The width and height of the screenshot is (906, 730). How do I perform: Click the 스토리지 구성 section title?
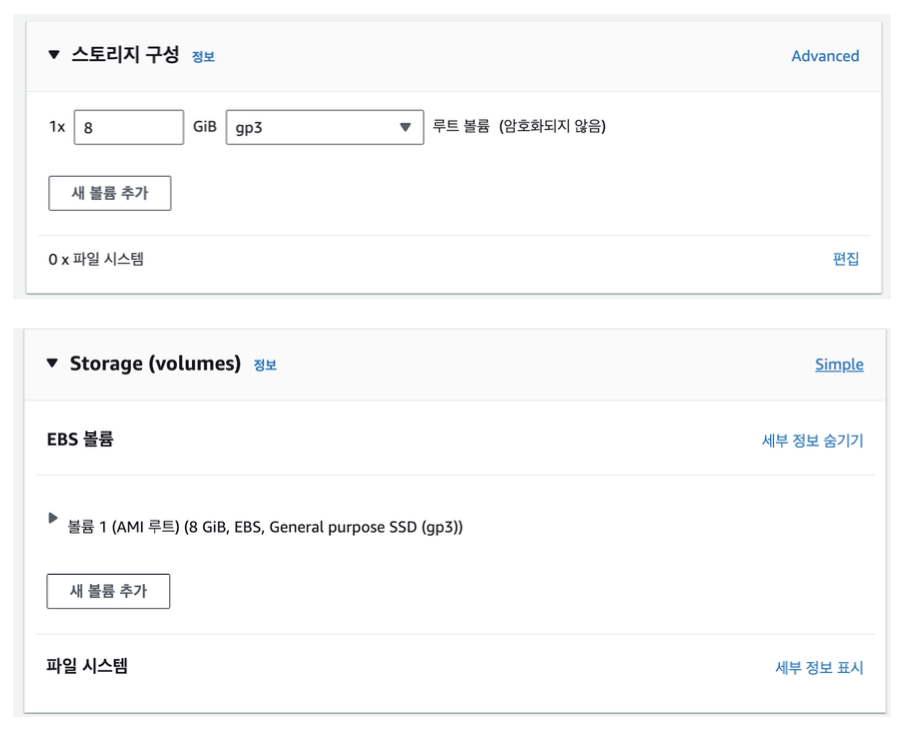(125, 55)
